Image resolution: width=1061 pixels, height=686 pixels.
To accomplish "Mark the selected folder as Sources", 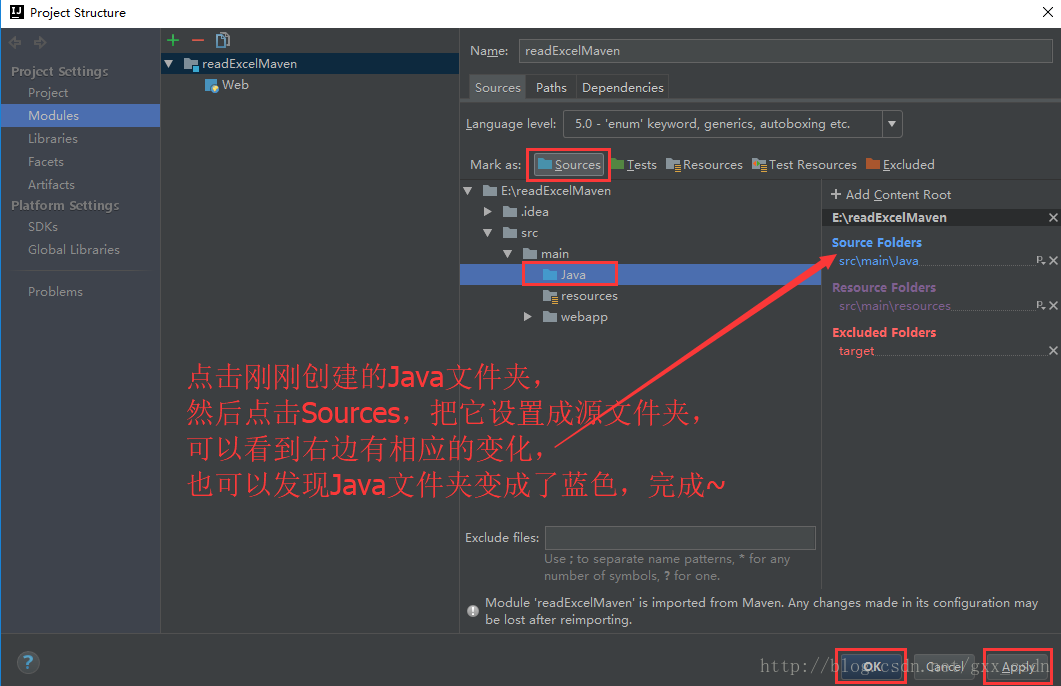I will (x=569, y=164).
